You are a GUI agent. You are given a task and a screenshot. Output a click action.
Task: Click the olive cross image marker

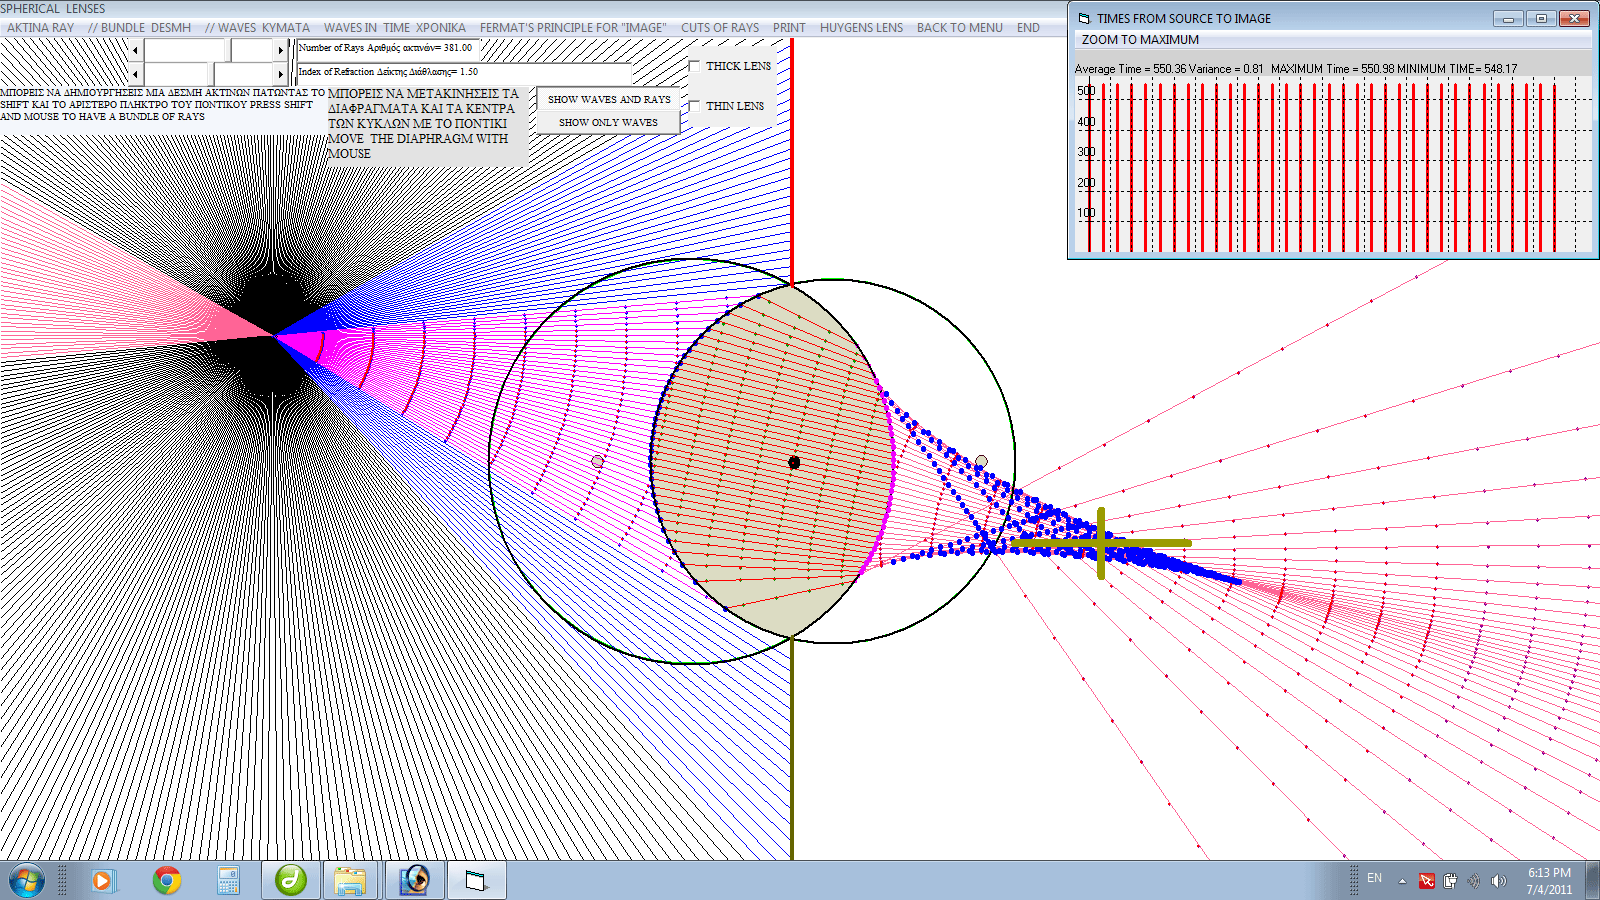[x=1101, y=543]
